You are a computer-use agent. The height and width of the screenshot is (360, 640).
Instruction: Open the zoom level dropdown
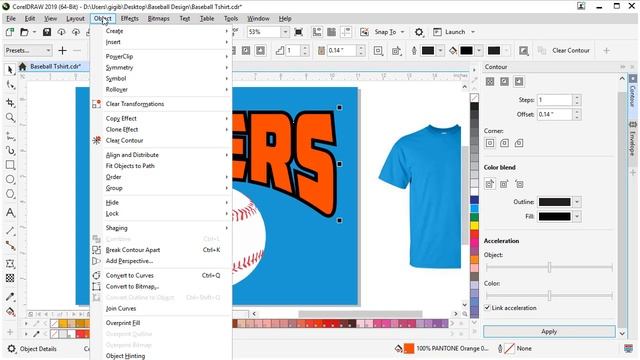[x=285, y=32]
